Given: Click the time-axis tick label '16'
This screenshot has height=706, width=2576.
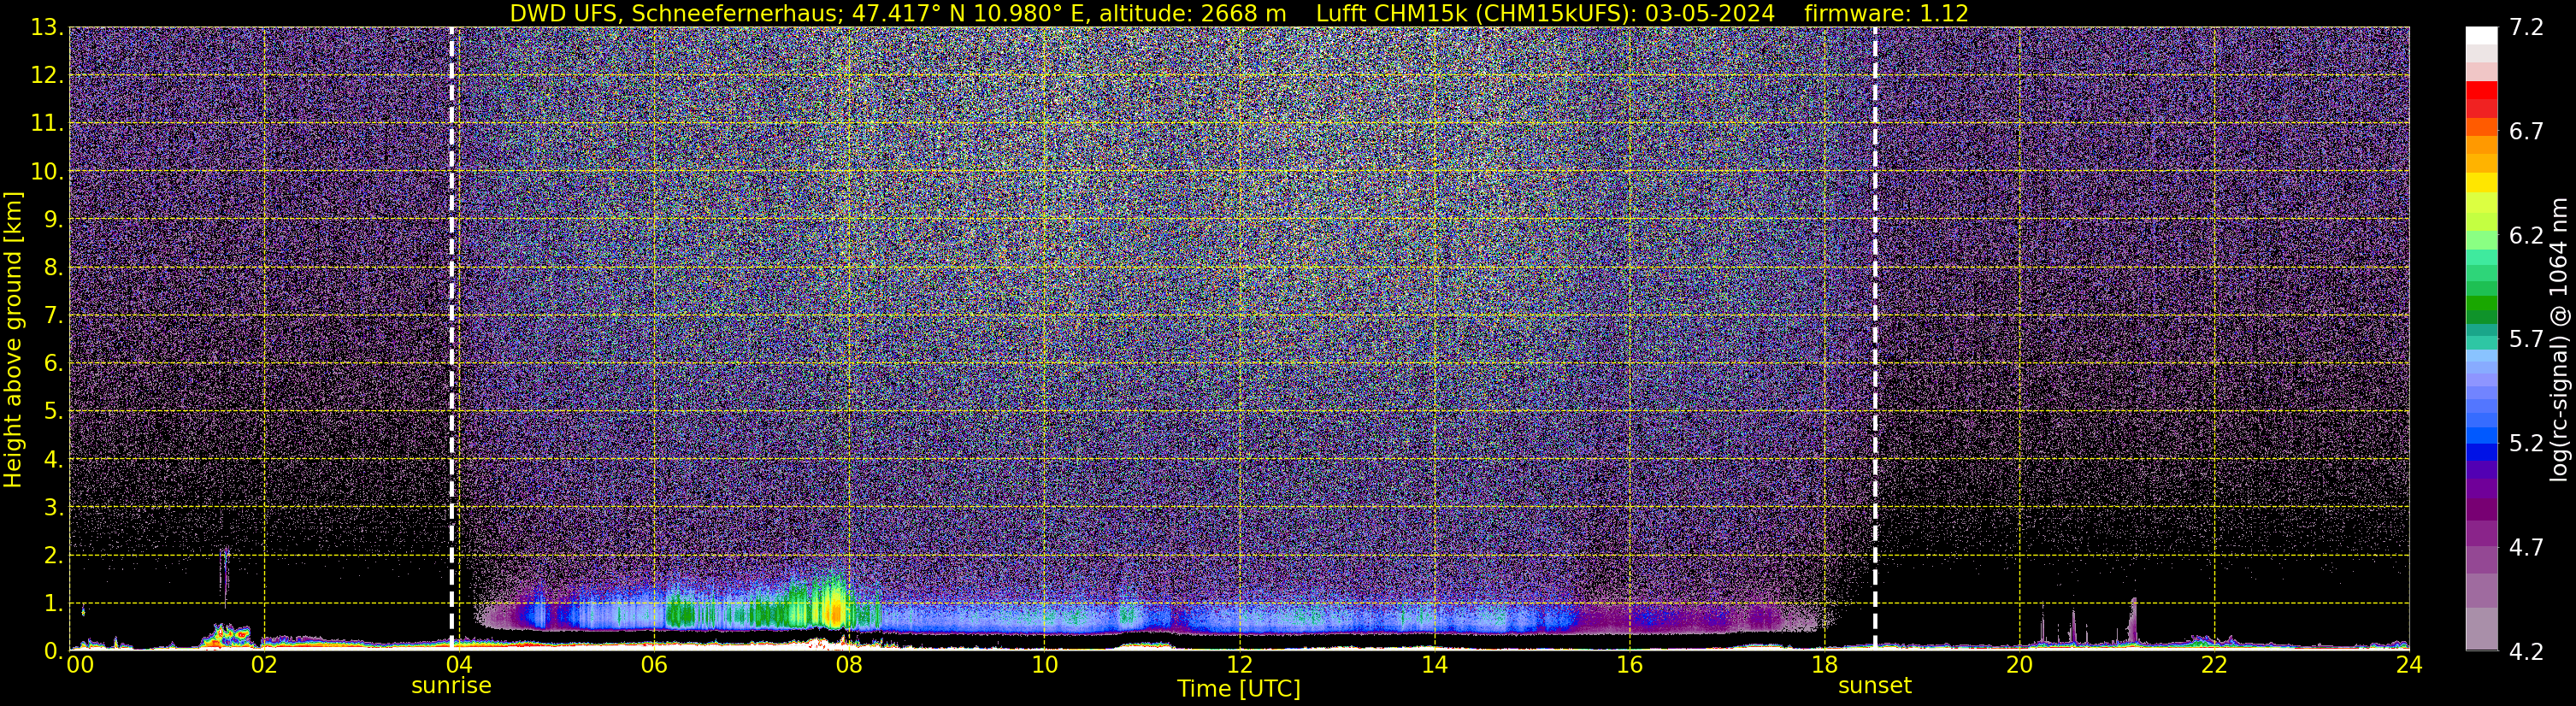Looking at the screenshot, I should pos(1629,665).
